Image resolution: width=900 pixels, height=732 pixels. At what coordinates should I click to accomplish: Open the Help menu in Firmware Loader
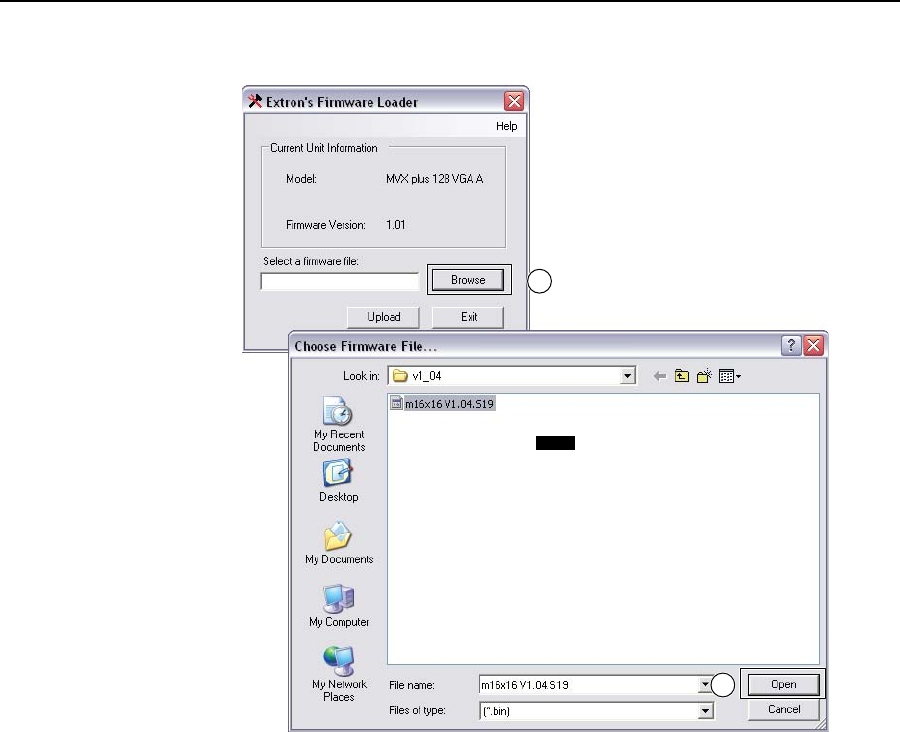click(x=506, y=126)
